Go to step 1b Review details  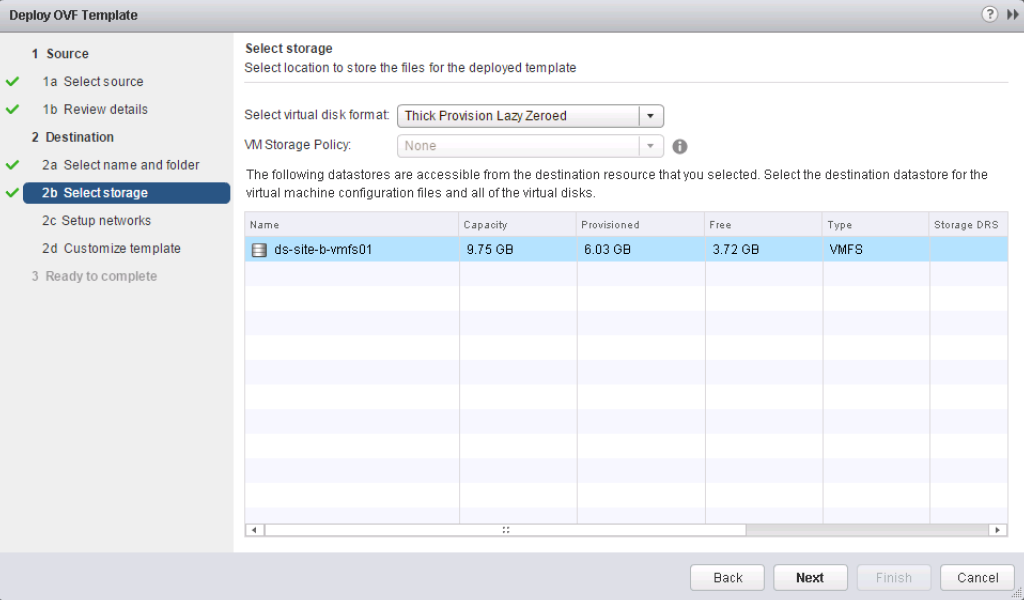coord(95,110)
